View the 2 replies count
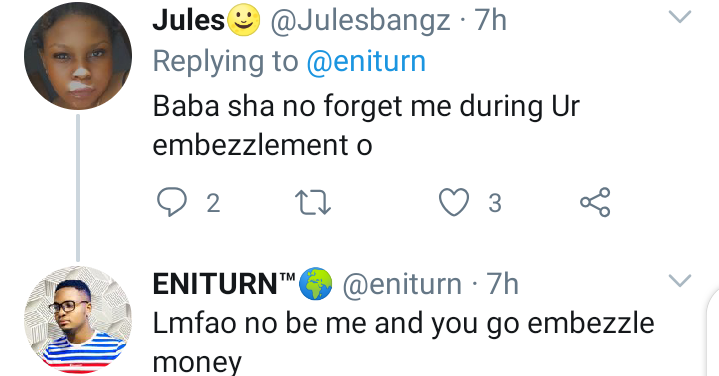 click(x=213, y=203)
